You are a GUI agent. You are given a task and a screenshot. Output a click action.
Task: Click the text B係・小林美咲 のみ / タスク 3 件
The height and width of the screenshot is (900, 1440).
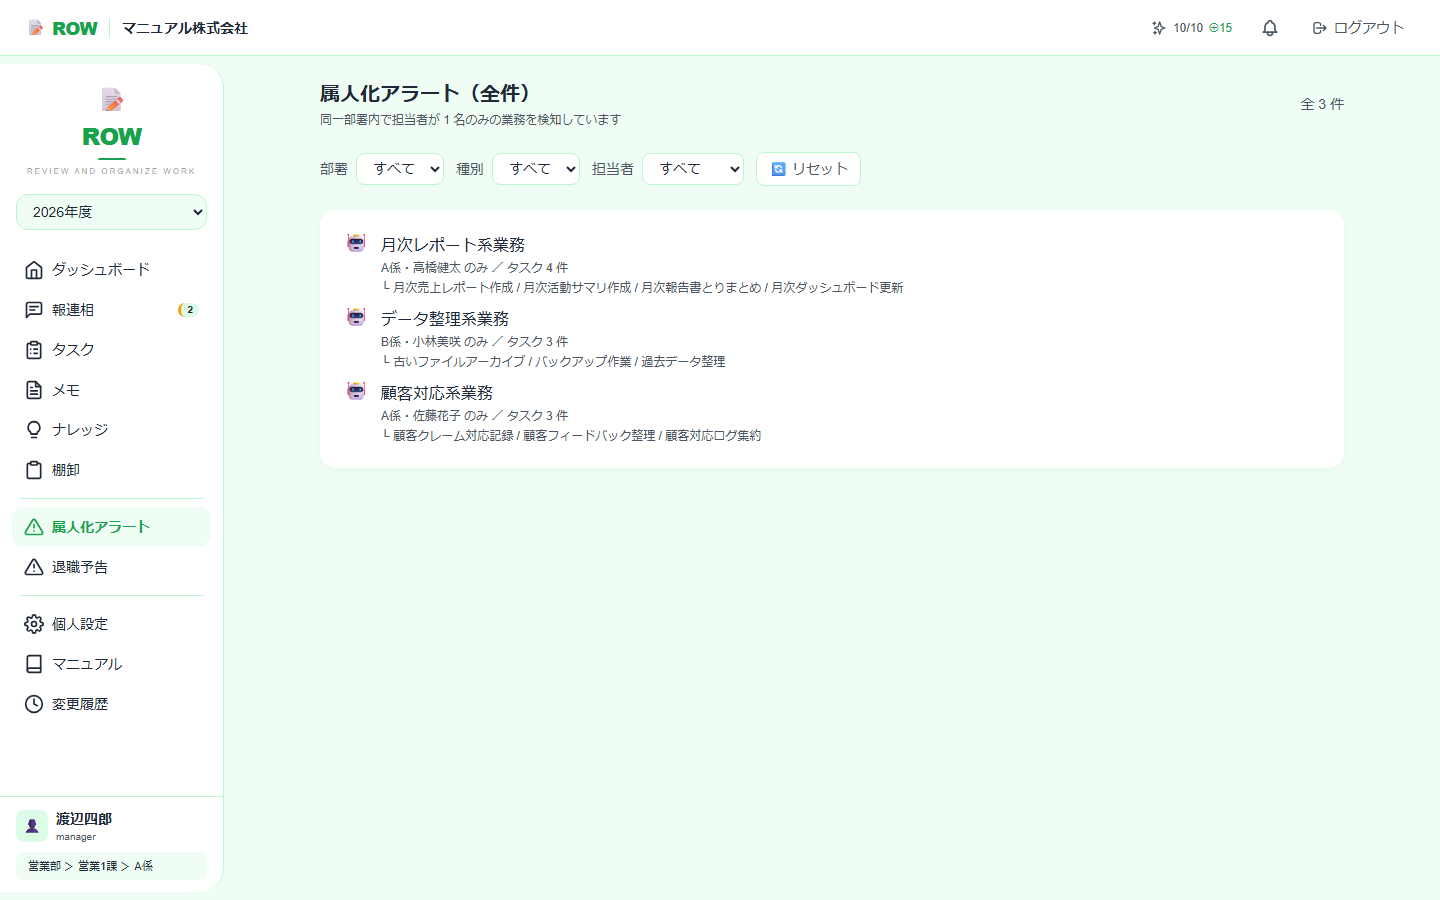474,342
